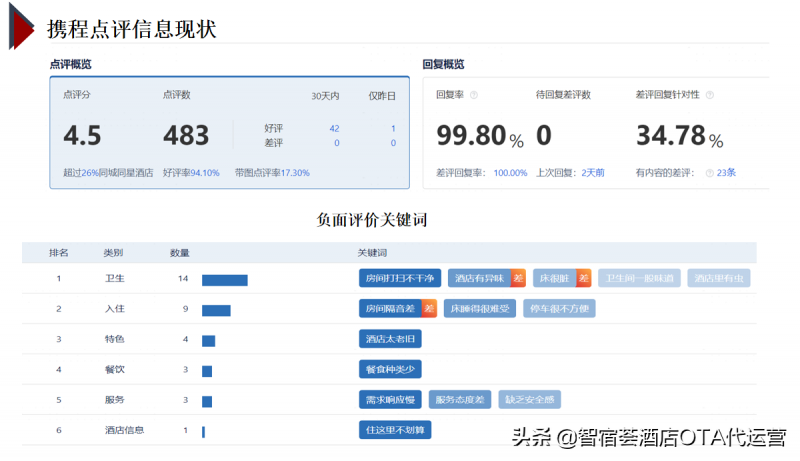Select the 酒店太老旧 keyword tag

click(390, 339)
